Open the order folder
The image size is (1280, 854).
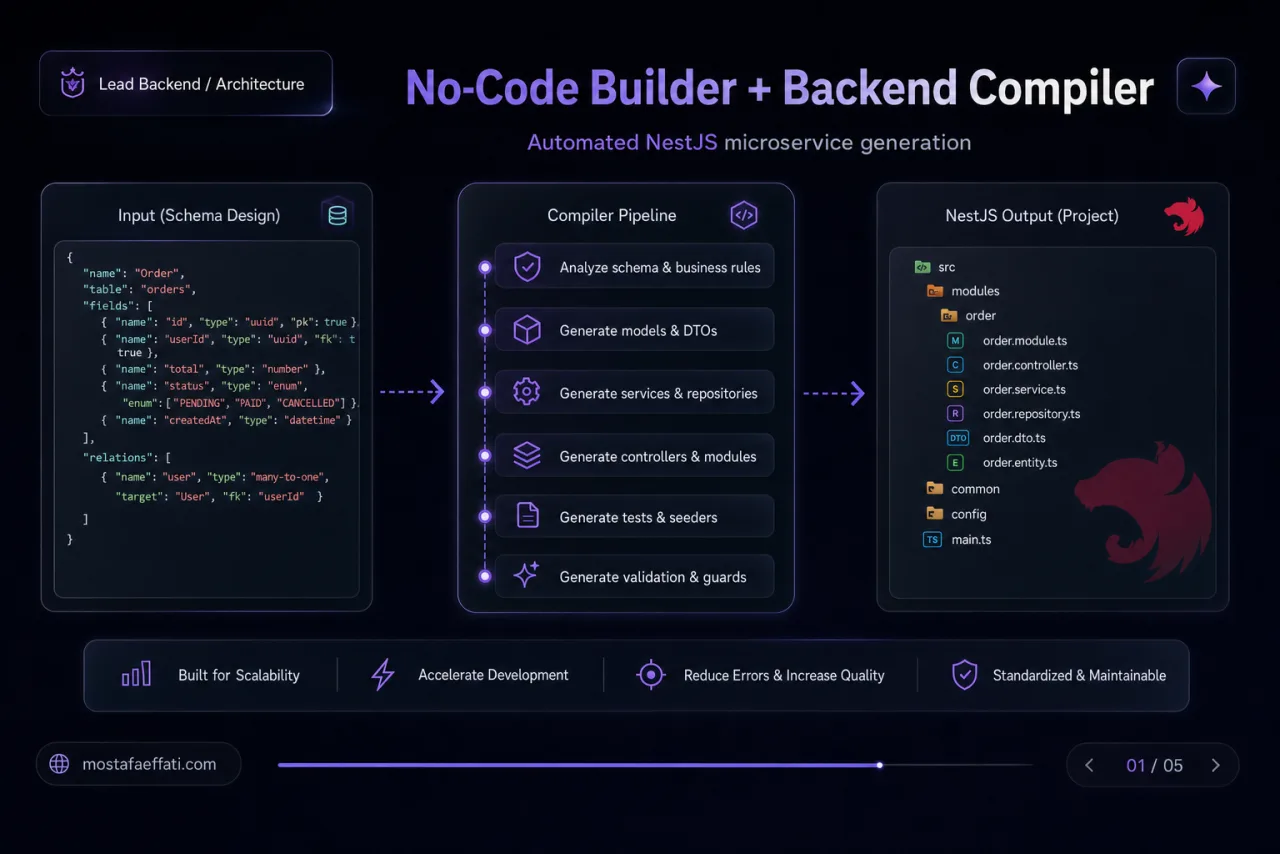click(968, 315)
